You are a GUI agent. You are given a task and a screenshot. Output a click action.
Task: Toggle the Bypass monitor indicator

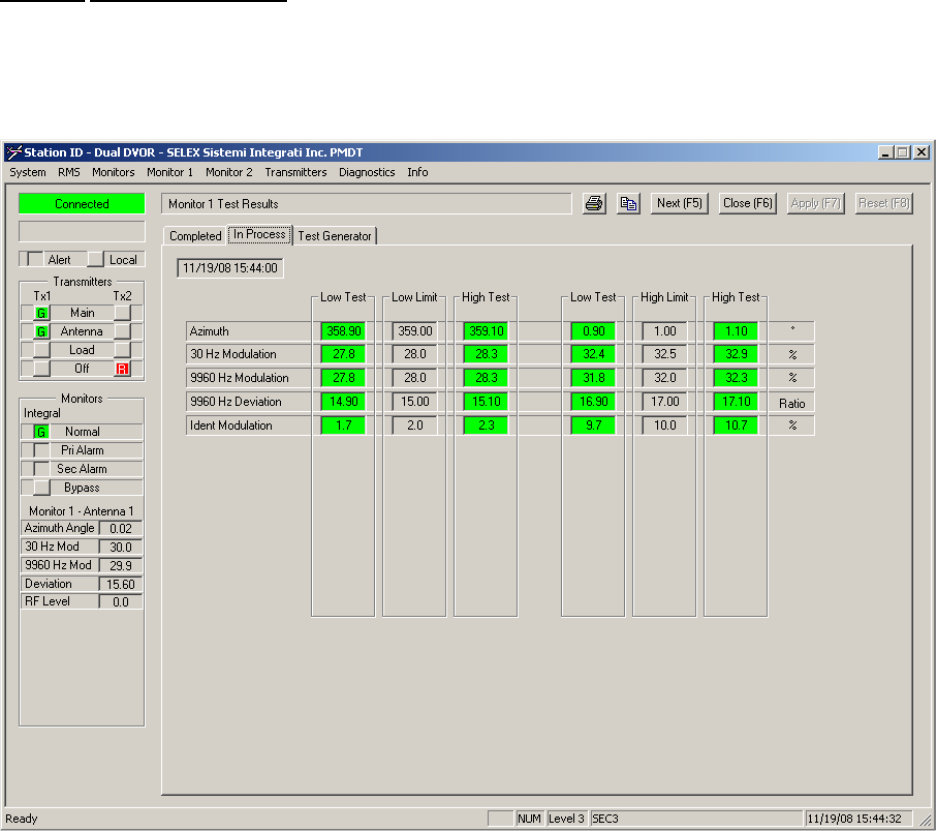(42, 488)
